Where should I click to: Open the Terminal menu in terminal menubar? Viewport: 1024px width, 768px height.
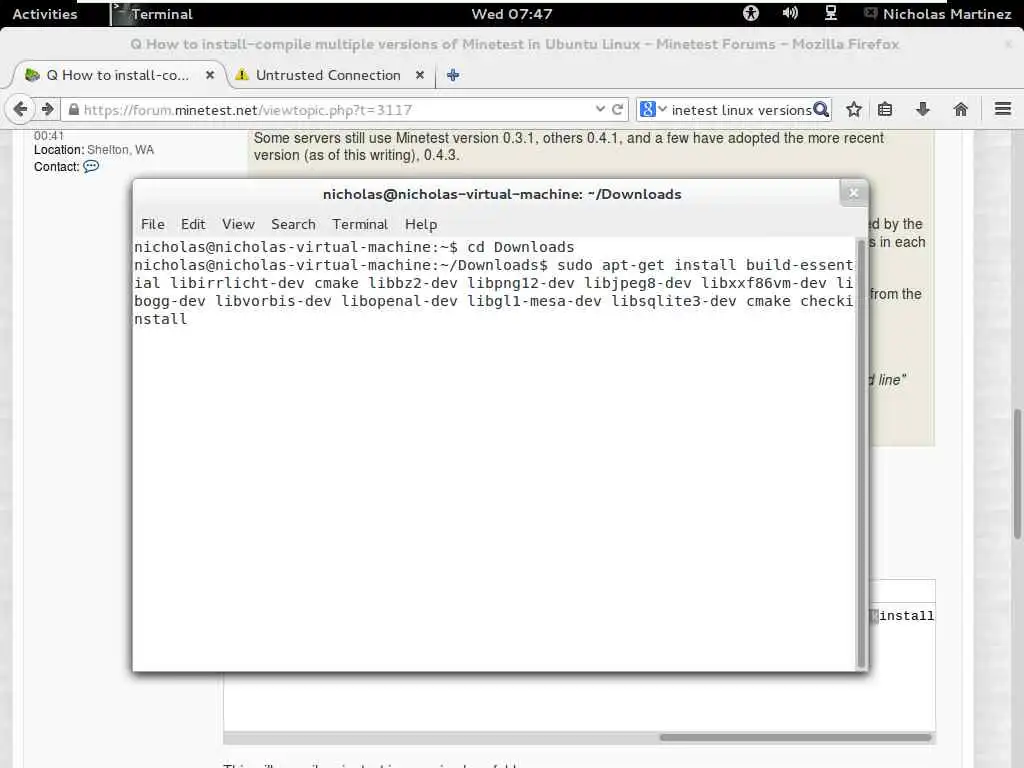click(x=360, y=224)
